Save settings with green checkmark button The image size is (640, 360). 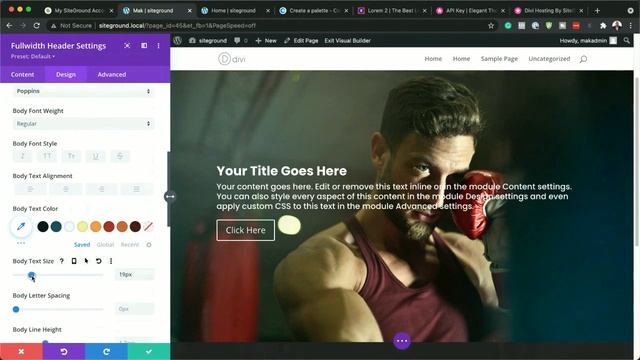(149, 351)
